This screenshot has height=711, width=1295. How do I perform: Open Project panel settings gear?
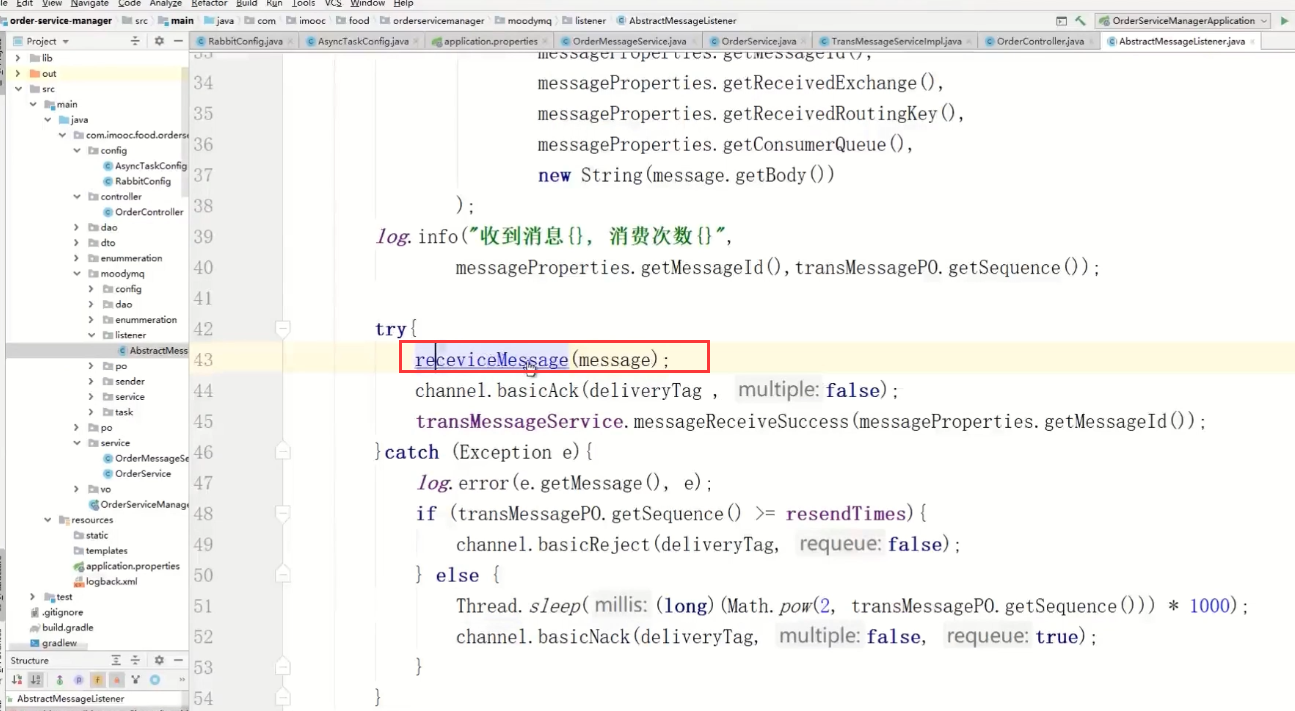[159, 41]
